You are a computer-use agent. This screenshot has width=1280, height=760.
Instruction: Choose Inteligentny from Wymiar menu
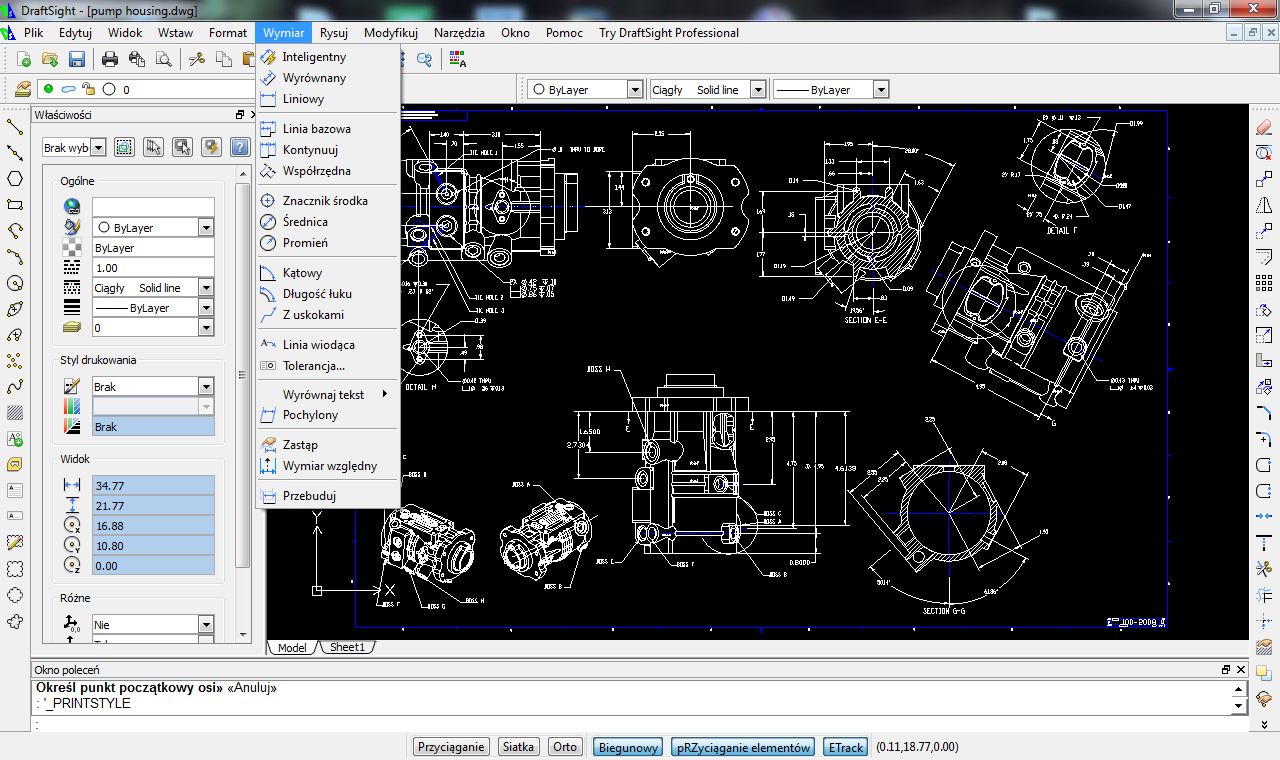[x=328, y=57]
